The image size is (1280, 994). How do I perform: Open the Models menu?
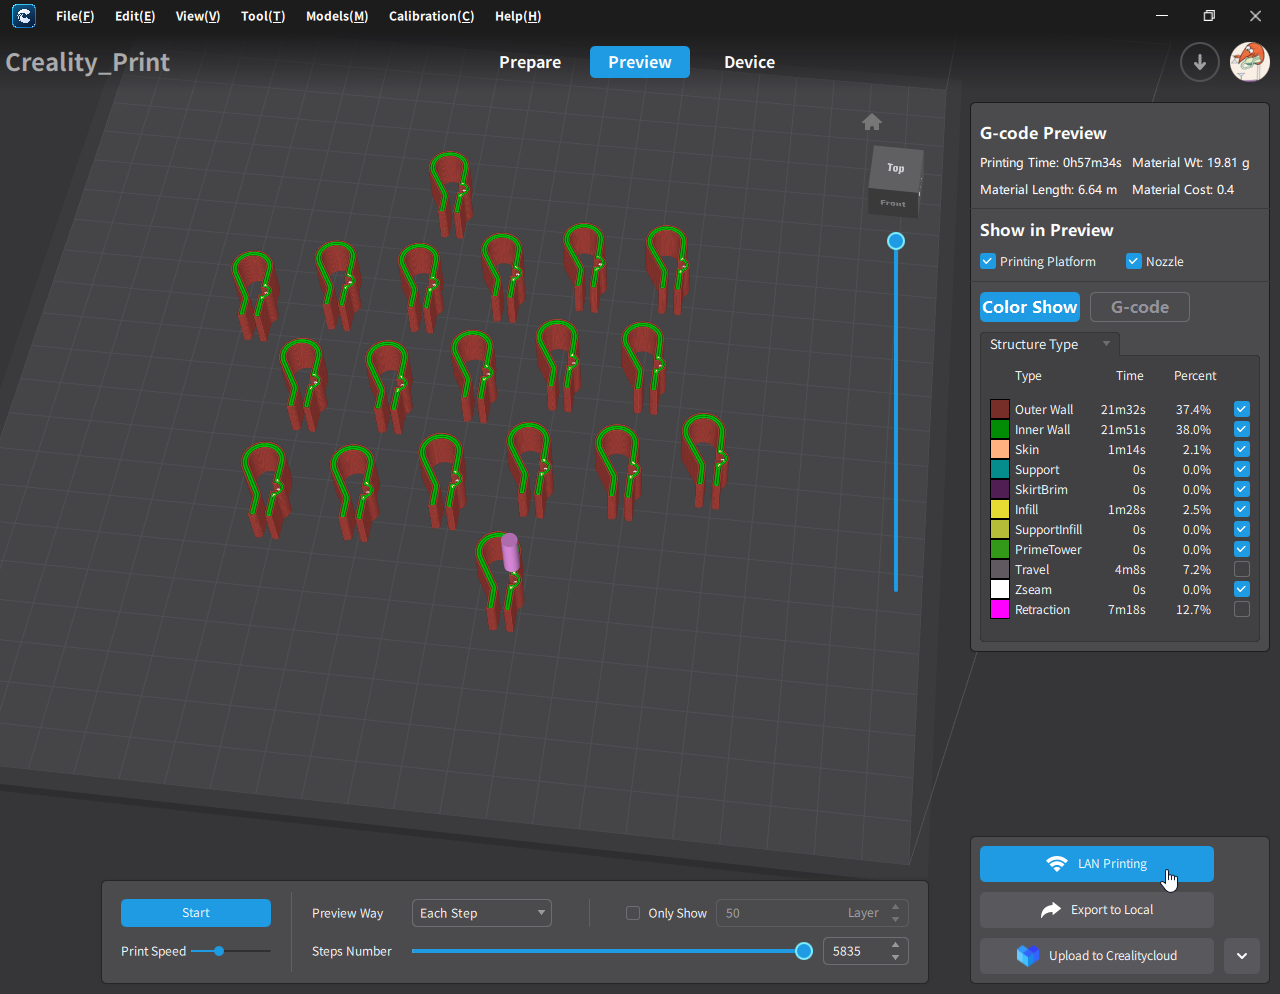(x=337, y=16)
